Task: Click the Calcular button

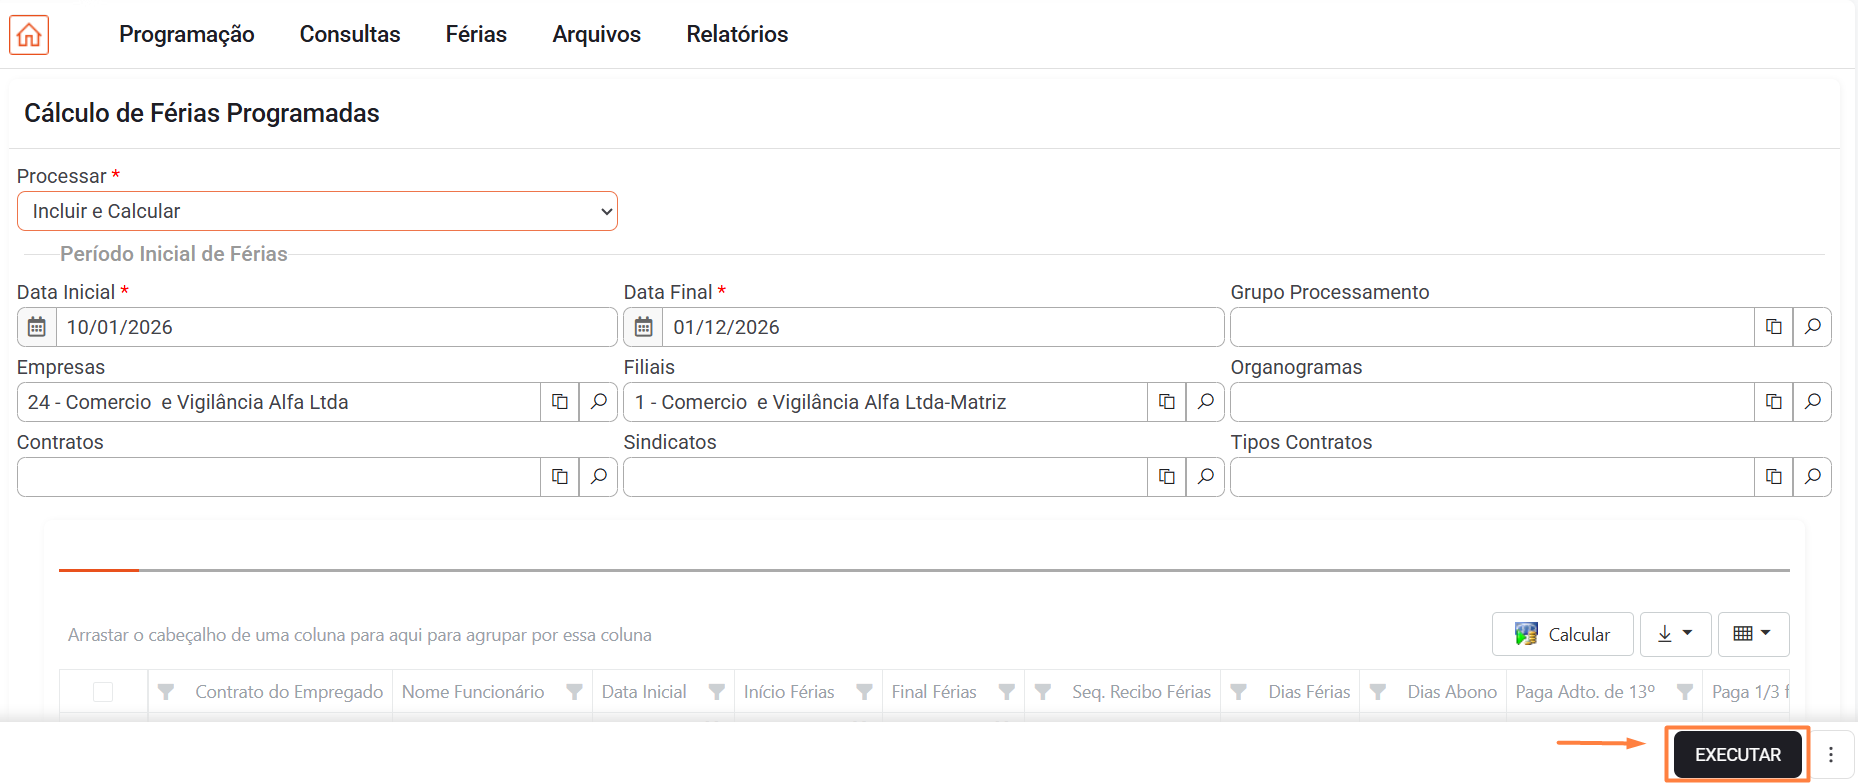Action: coord(1562,634)
